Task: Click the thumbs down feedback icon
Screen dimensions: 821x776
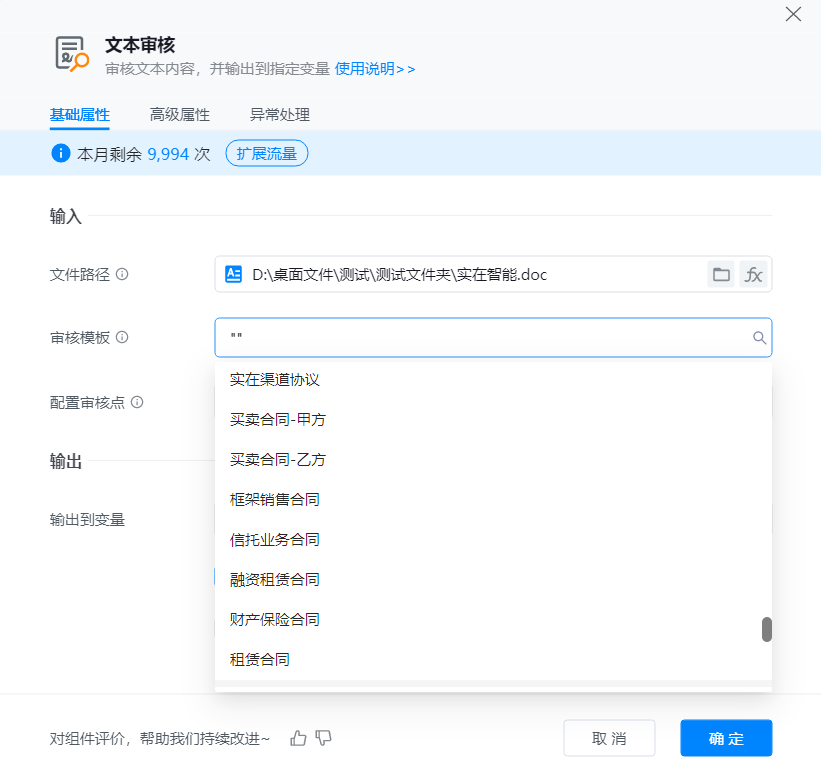Action: tap(323, 738)
